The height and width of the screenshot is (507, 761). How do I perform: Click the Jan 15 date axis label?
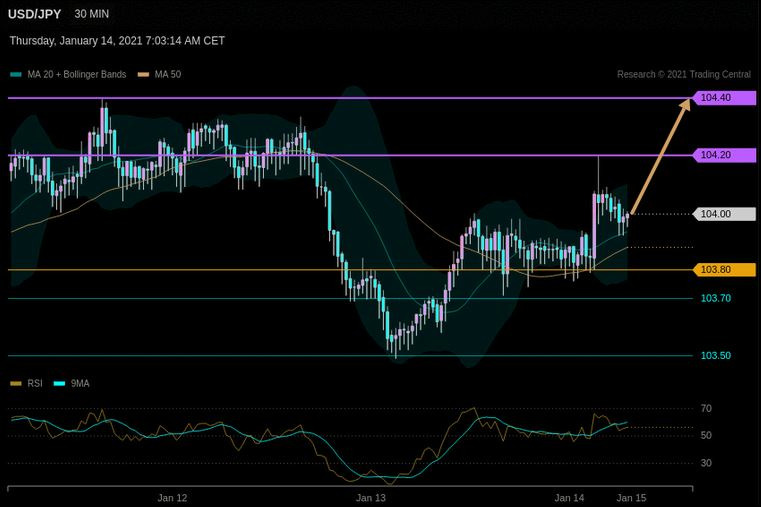click(x=631, y=498)
